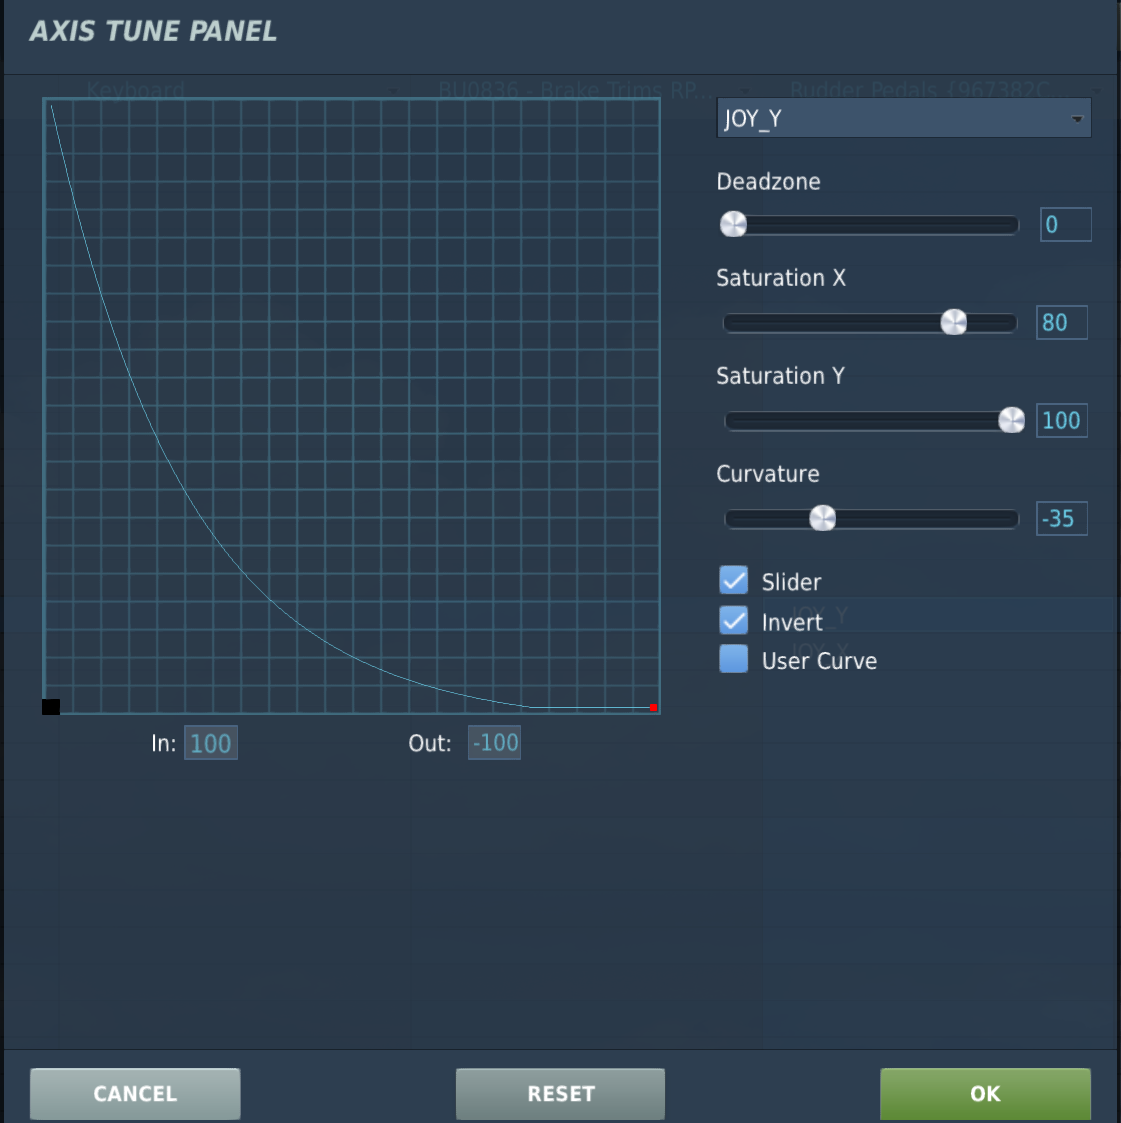Click the Saturation Y label
Viewport: 1121px width, 1123px height.
point(780,376)
